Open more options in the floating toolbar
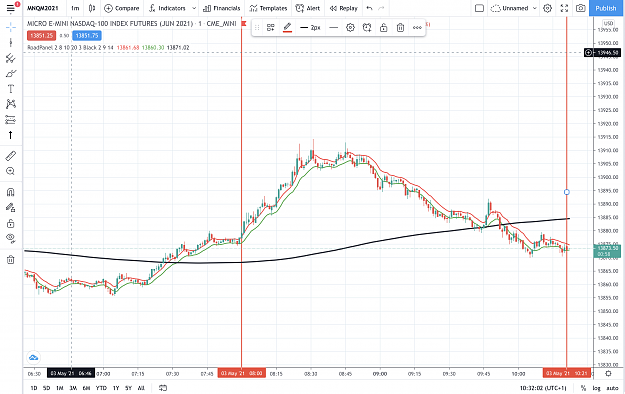The width and height of the screenshot is (625, 394). (417, 28)
